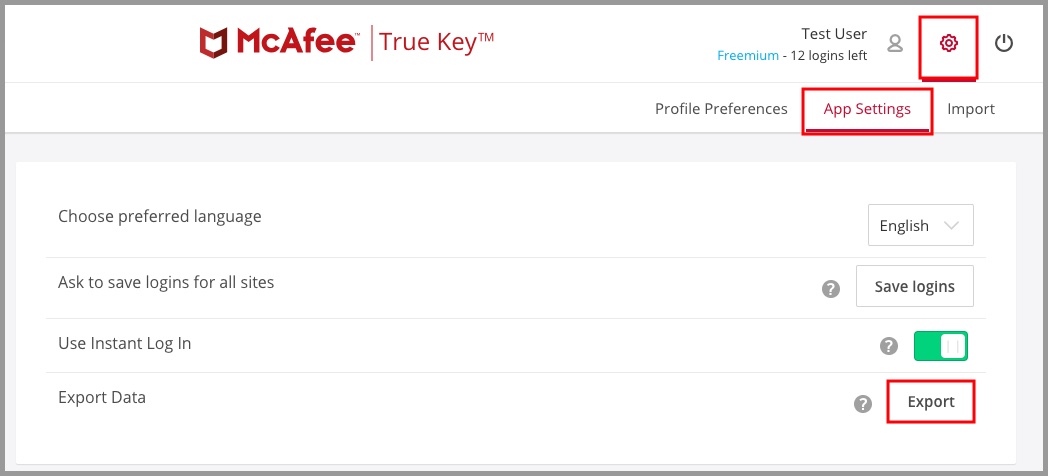Open the settings gear icon
The height and width of the screenshot is (476, 1048).
pyautogui.click(x=948, y=43)
